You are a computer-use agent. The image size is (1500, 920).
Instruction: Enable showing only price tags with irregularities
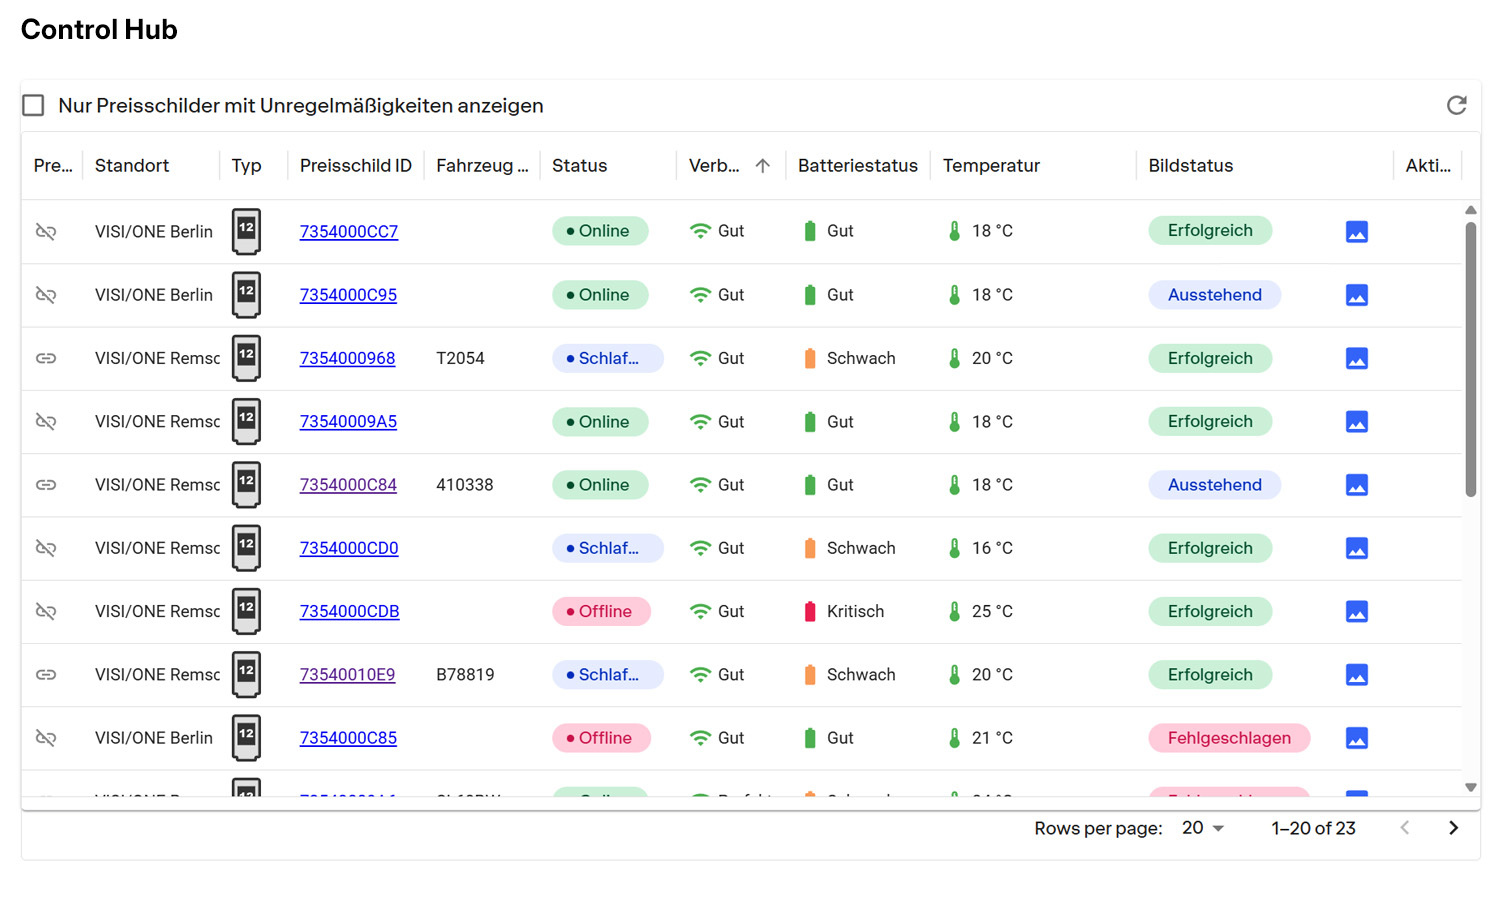[x=34, y=105]
